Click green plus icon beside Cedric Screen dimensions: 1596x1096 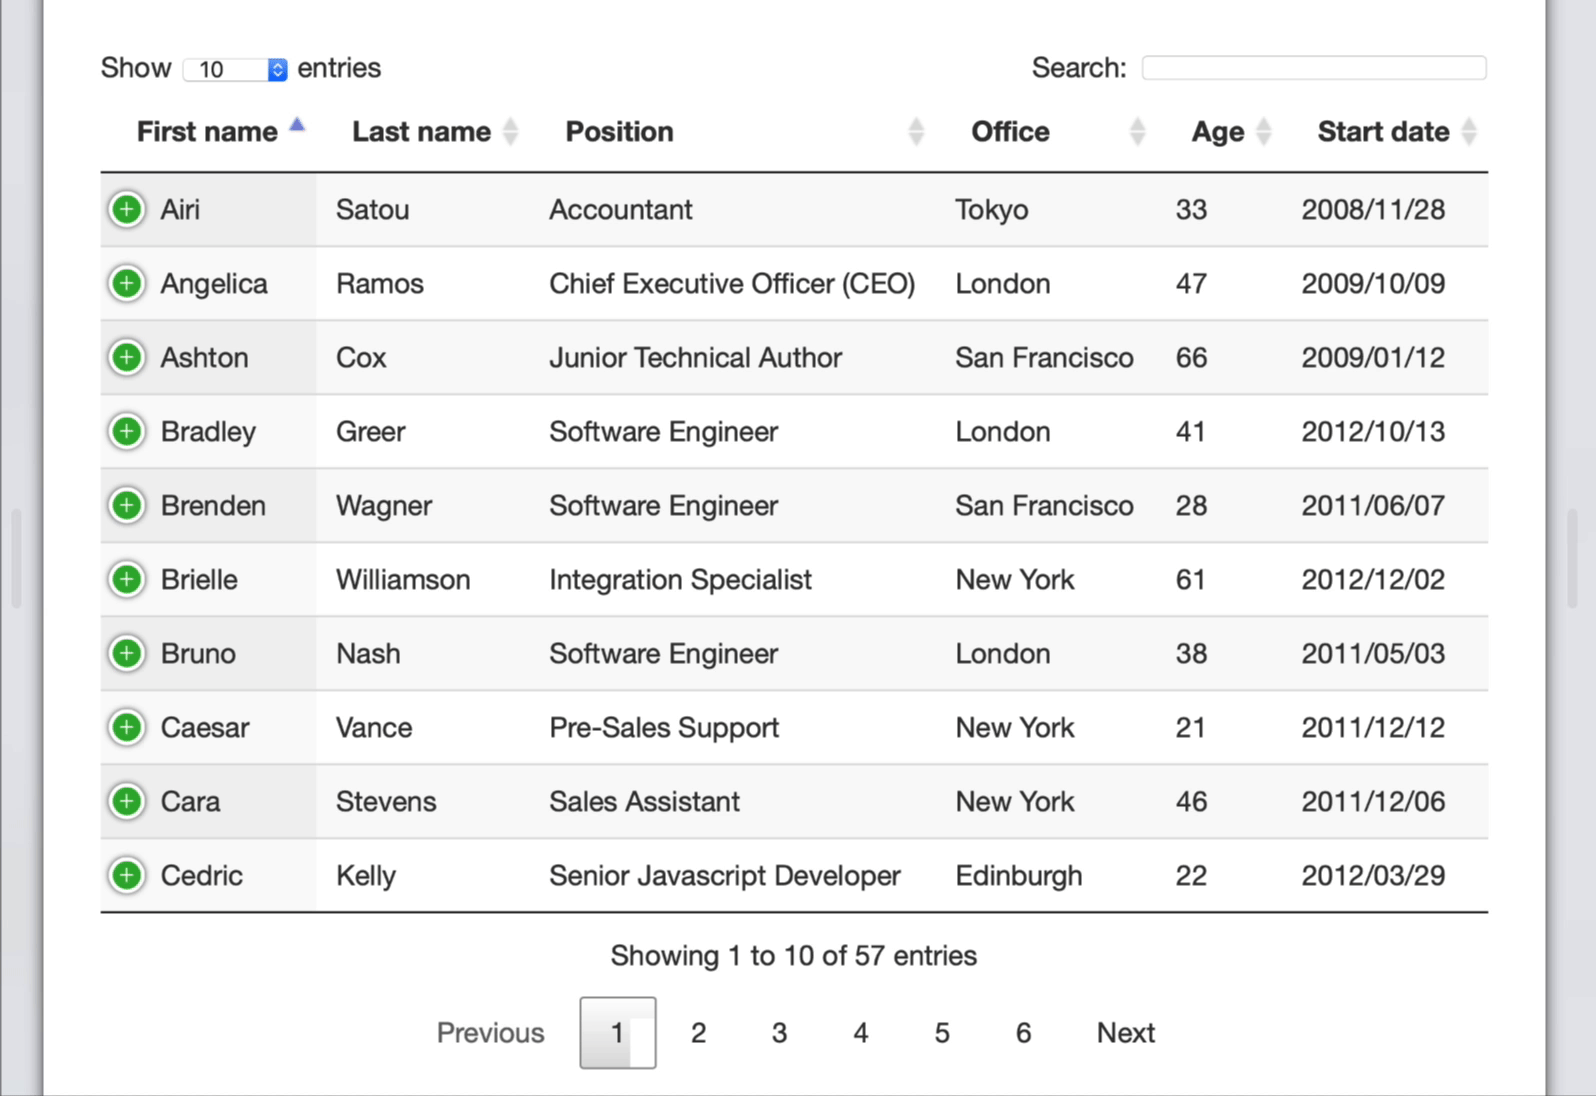127,876
